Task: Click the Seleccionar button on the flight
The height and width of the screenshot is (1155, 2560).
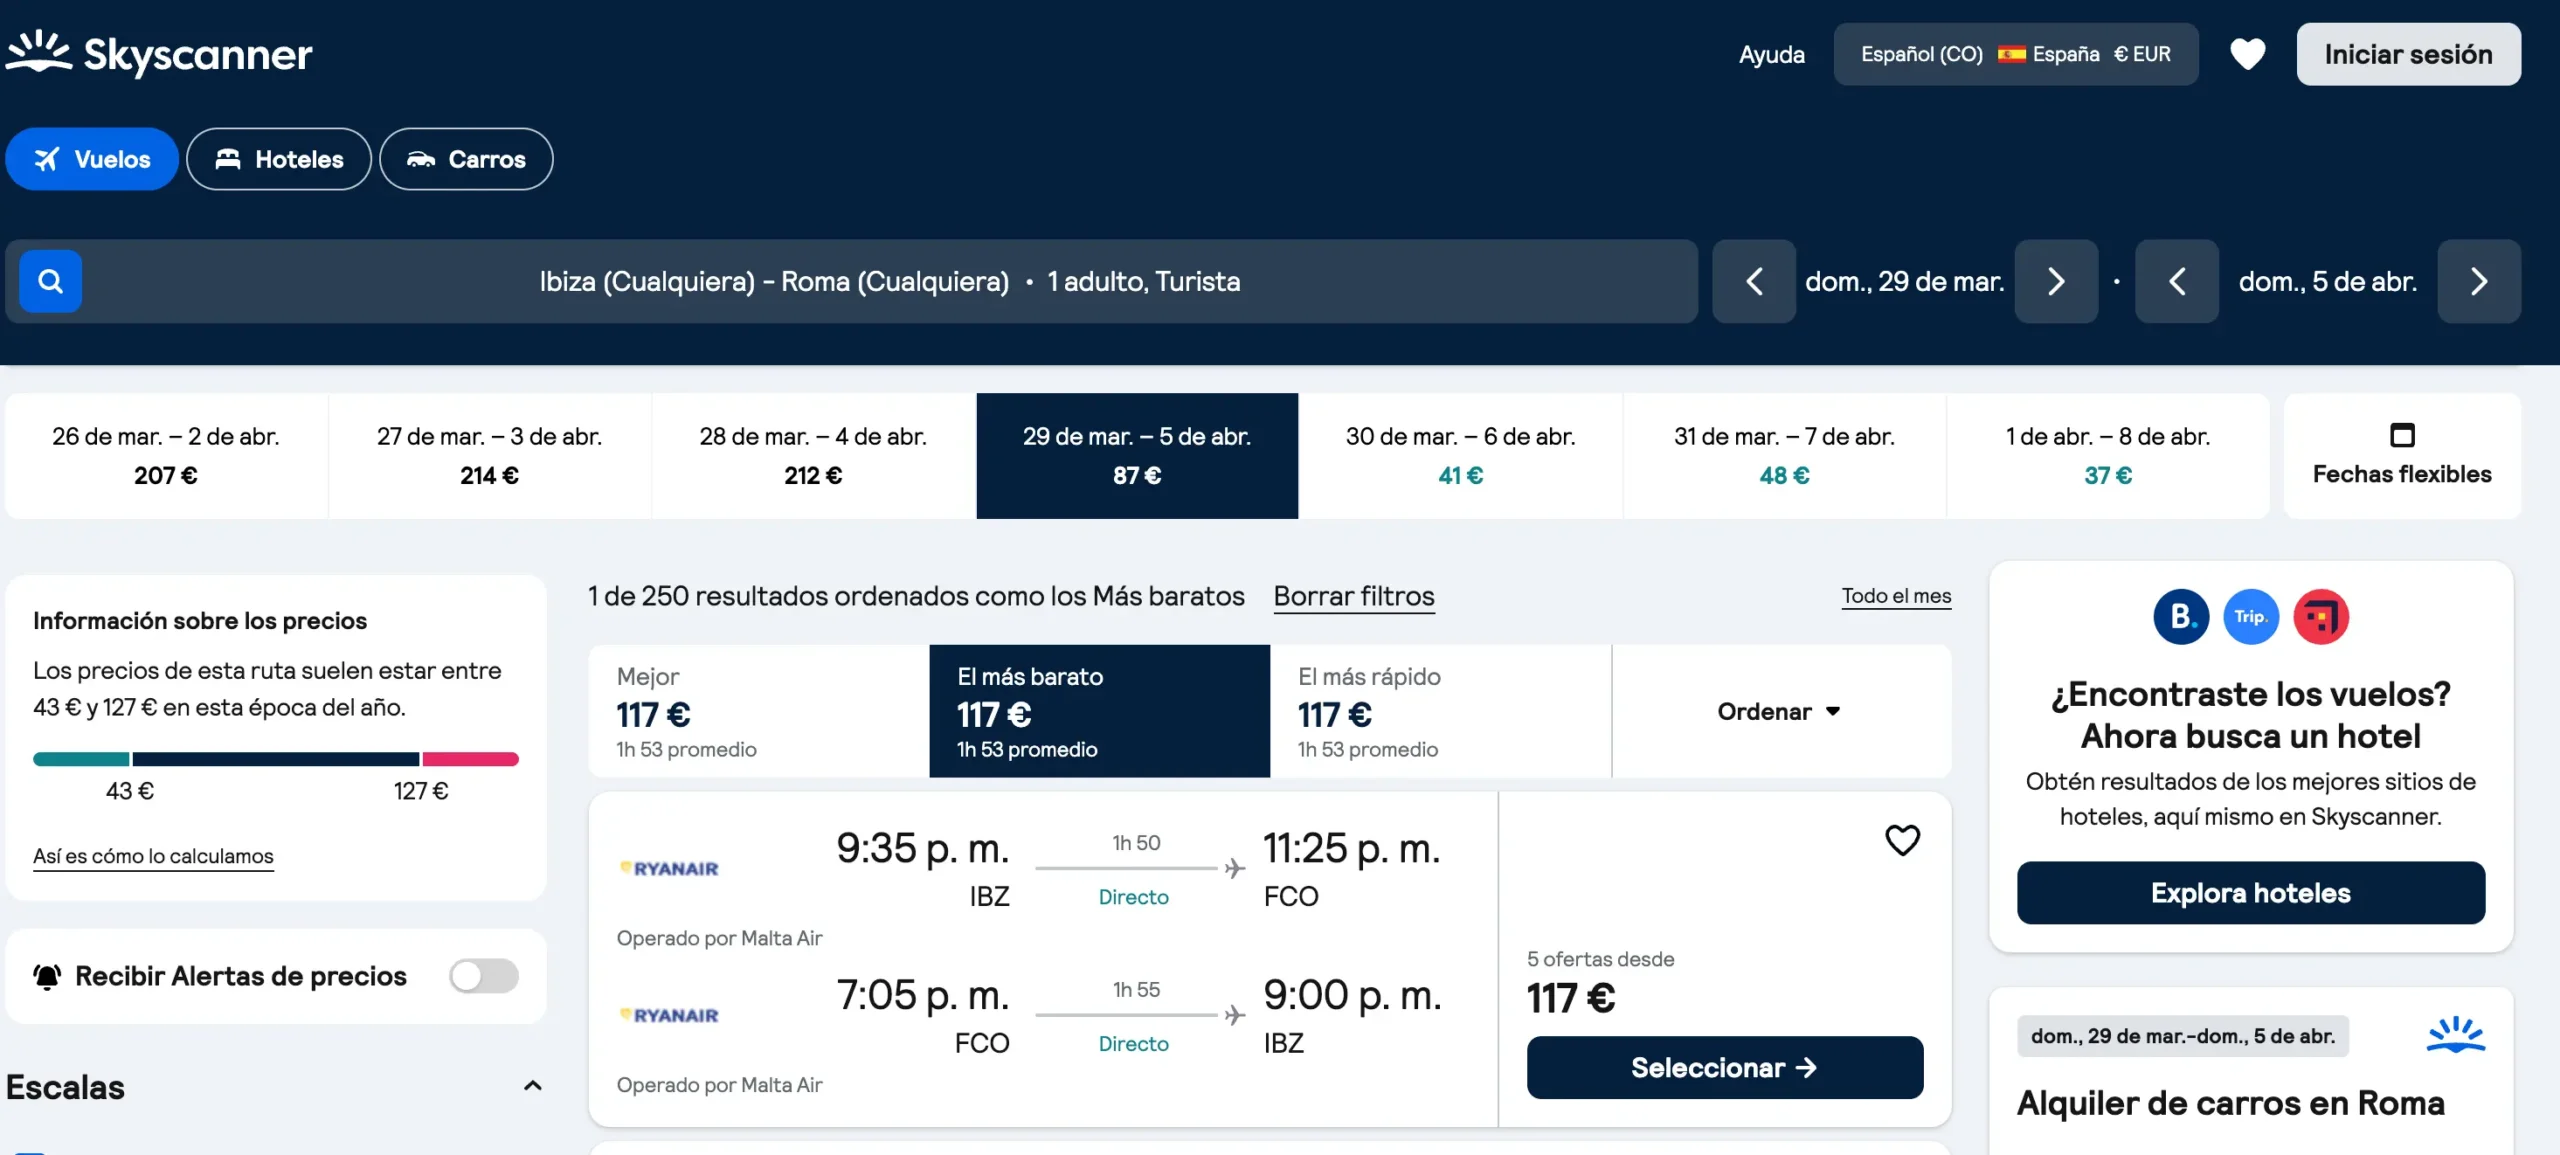Action: pyautogui.click(x=1724, y=1067)
